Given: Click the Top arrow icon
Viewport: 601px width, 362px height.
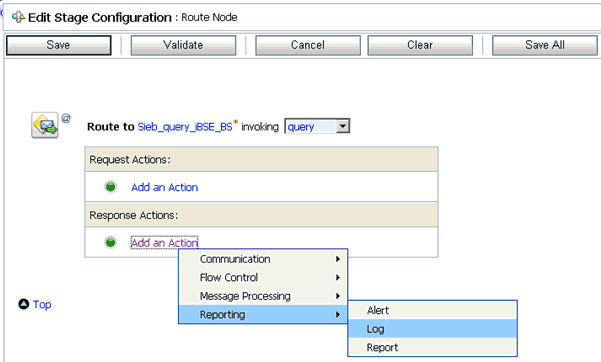Looking at the screenshot, I should [x=24, y=304].
